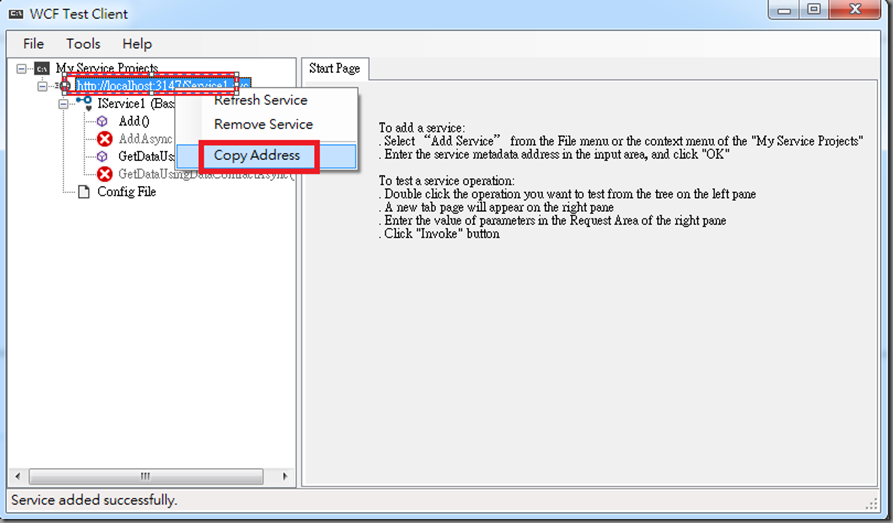
Task: Click the 'Click "Invoke" button' instruction line
Action: coord(439,234)
